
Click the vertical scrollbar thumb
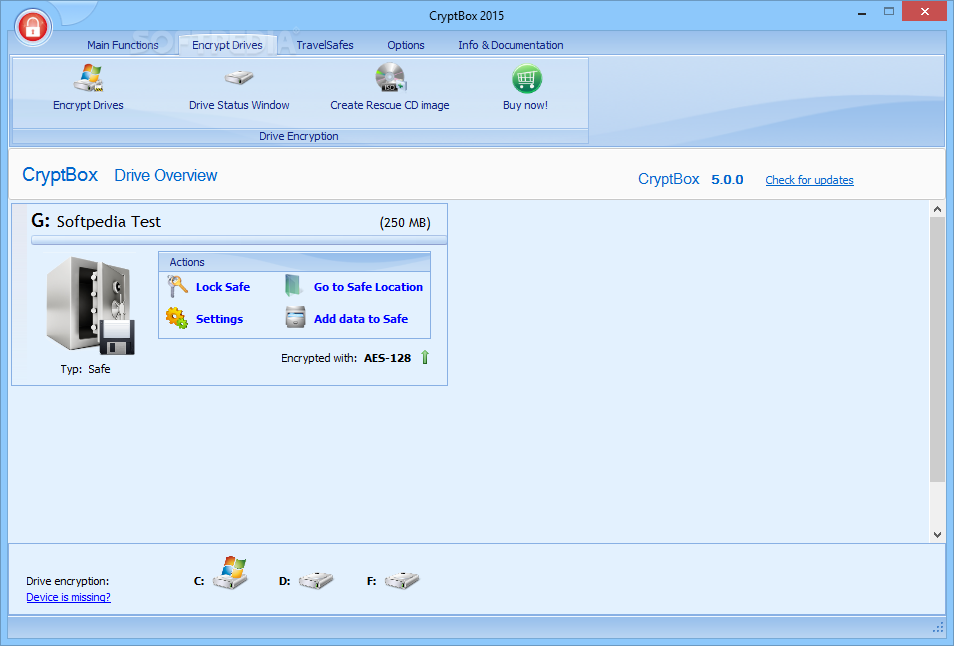[937, 350]
